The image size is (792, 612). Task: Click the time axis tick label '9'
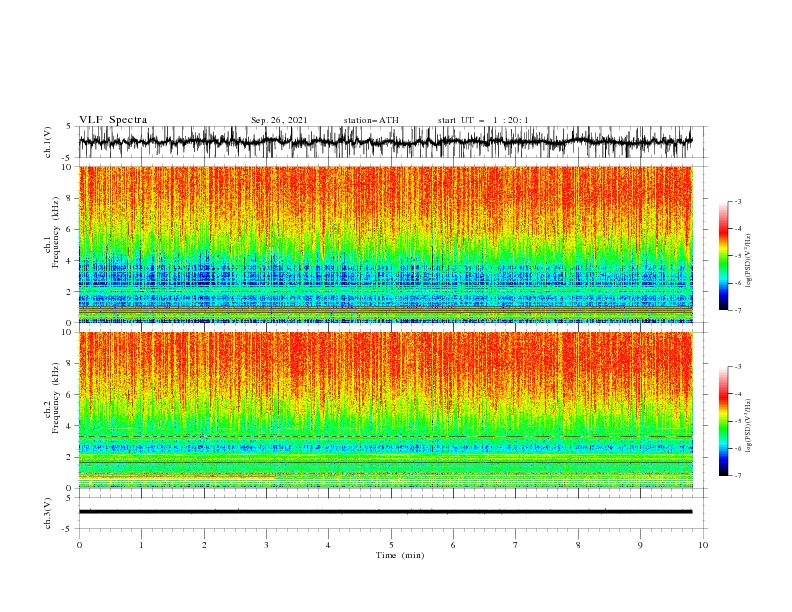pos(640,545)
